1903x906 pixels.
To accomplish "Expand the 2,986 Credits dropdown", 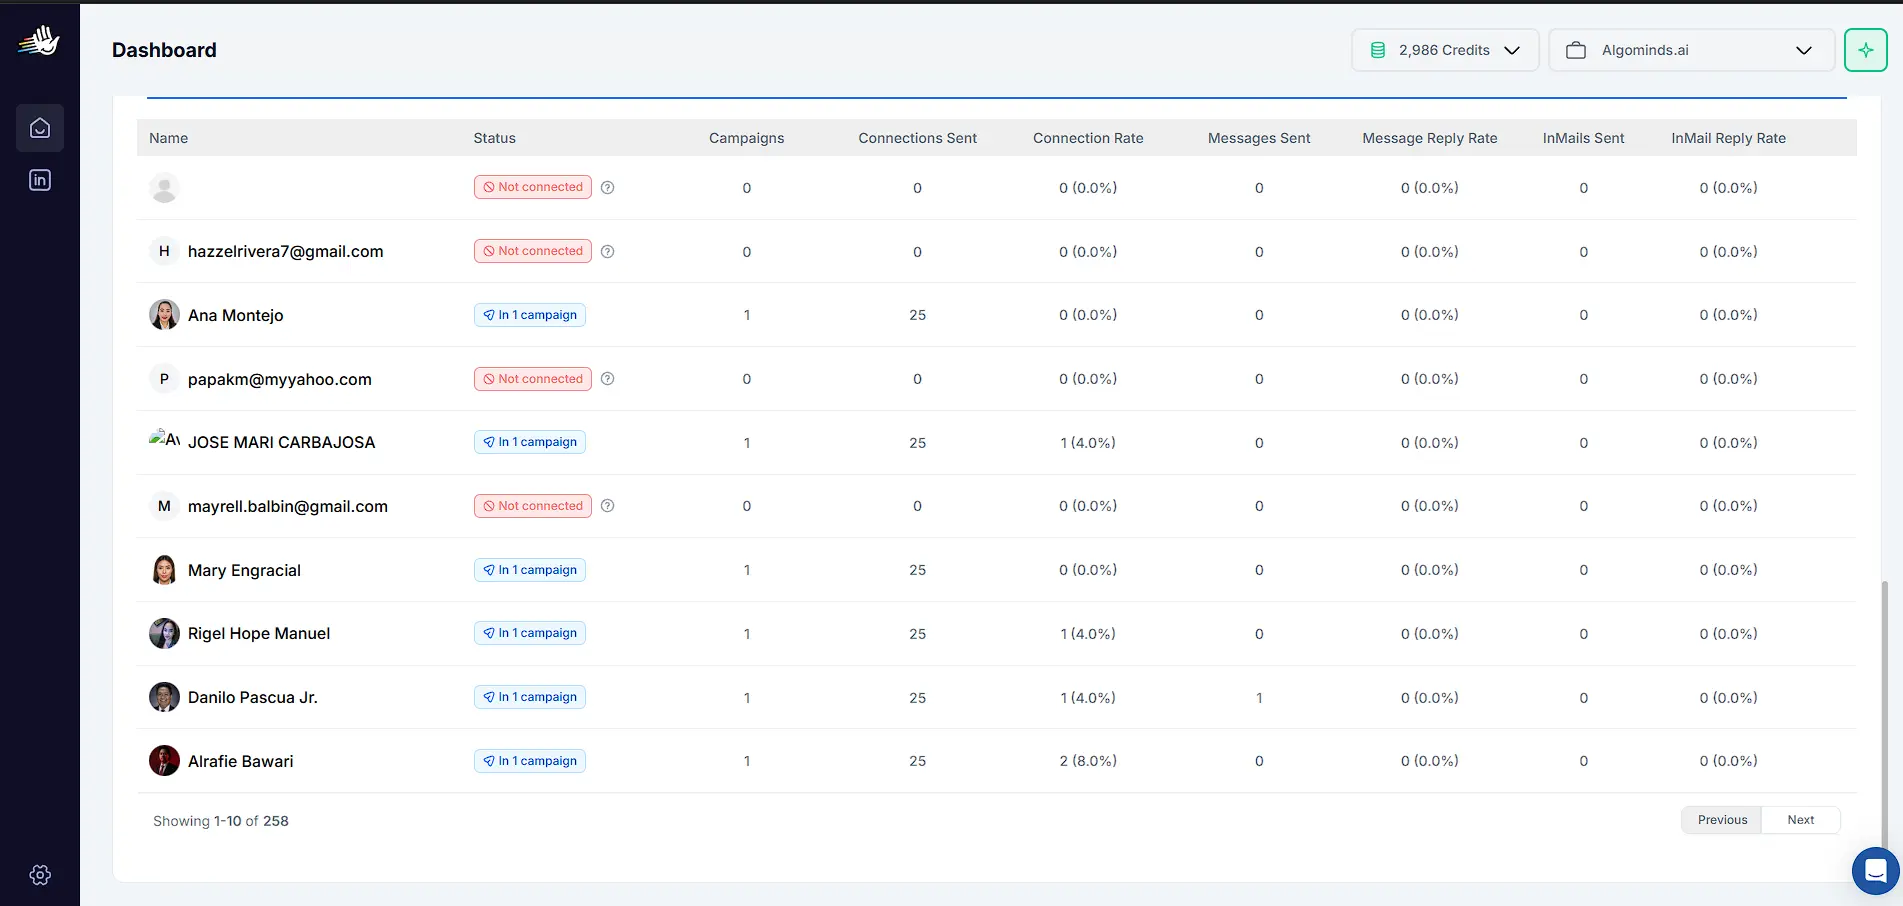I will point(1445,50).
